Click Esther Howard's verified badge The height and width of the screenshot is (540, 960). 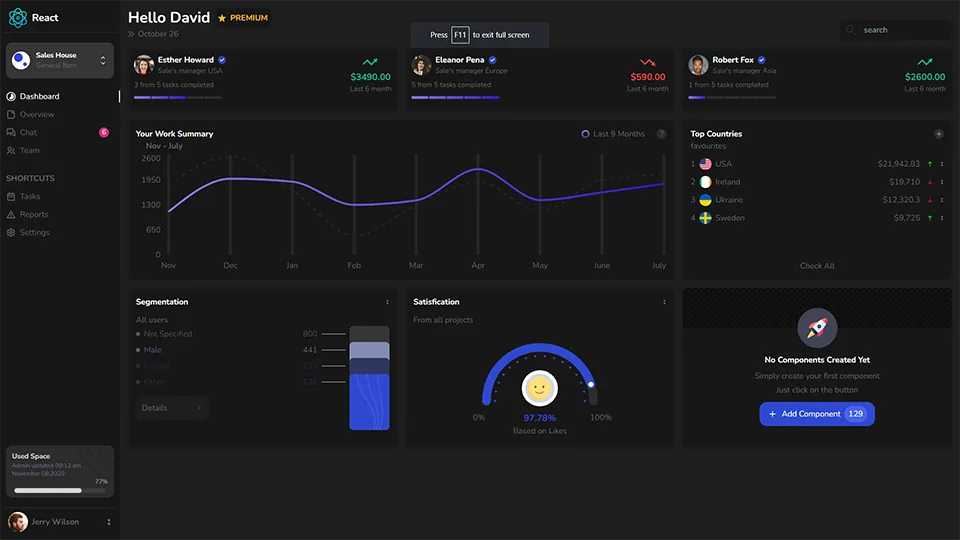[222, 60]
